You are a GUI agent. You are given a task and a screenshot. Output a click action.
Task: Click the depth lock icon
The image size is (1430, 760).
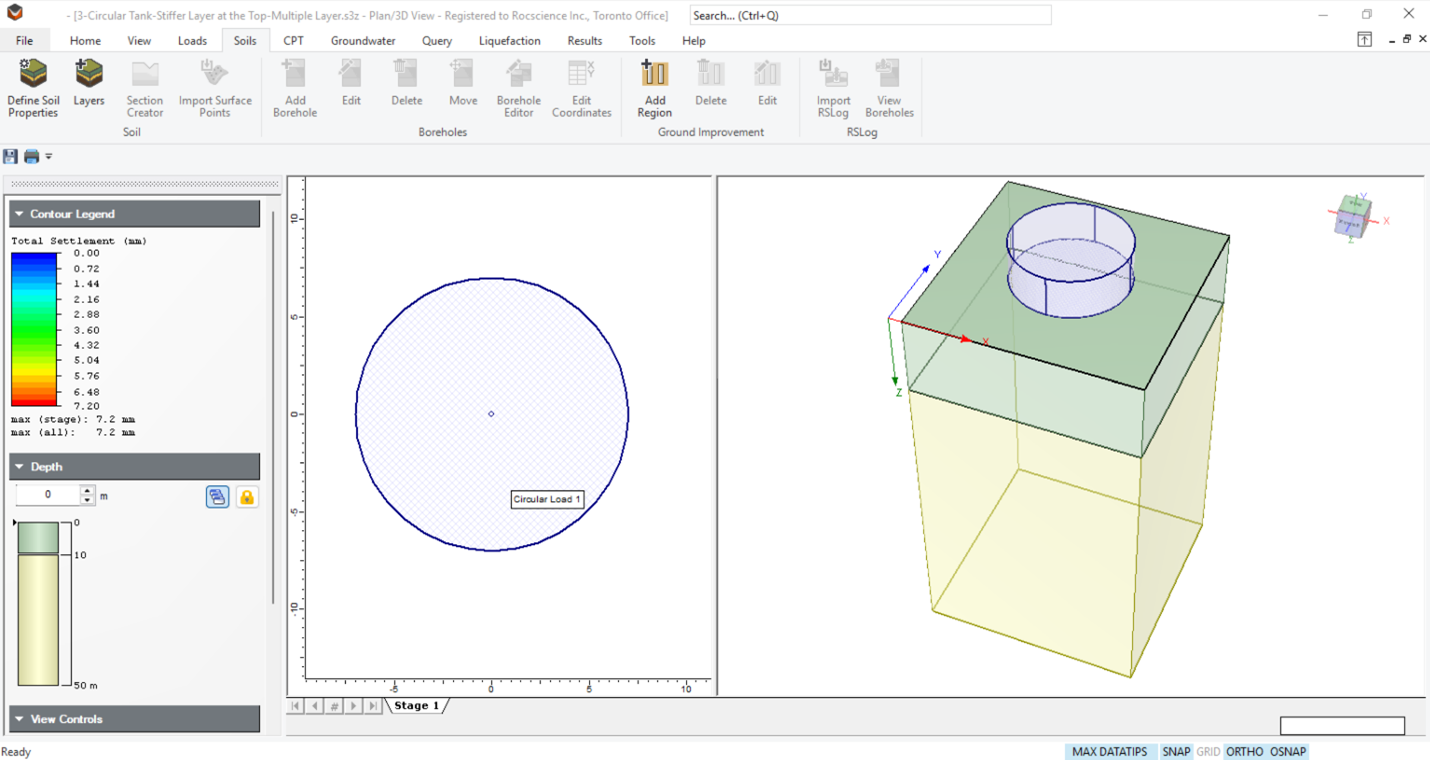point(246,497)
